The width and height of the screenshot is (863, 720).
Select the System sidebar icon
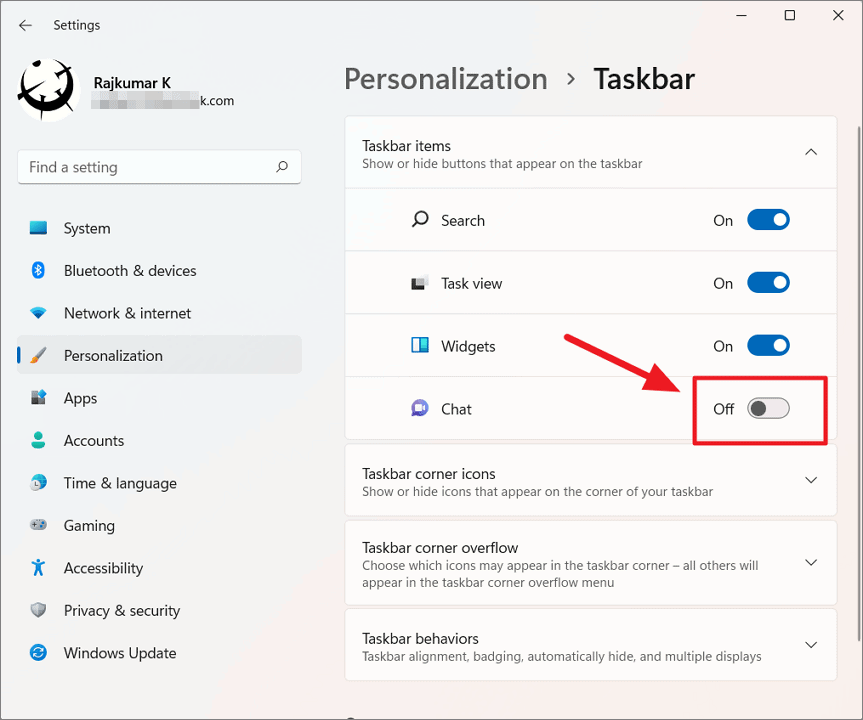pyautogui.click(x=36, y=228)
